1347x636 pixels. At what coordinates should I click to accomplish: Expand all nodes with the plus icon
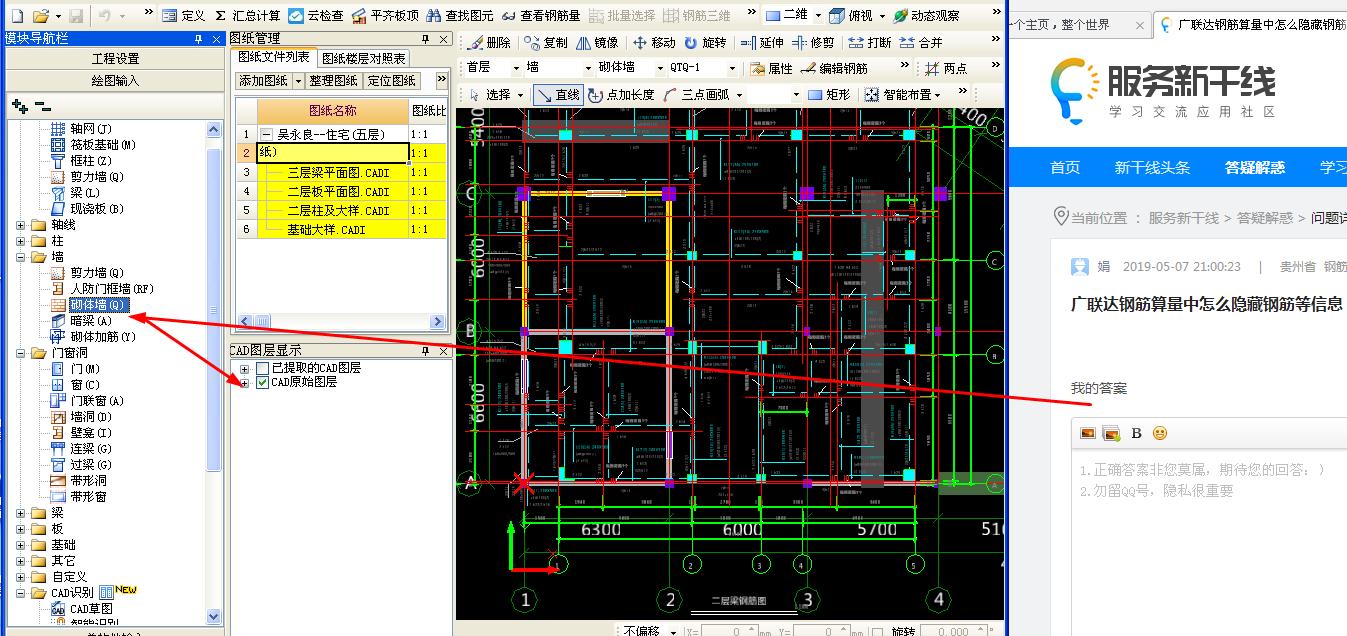click(x=19, y=106)
